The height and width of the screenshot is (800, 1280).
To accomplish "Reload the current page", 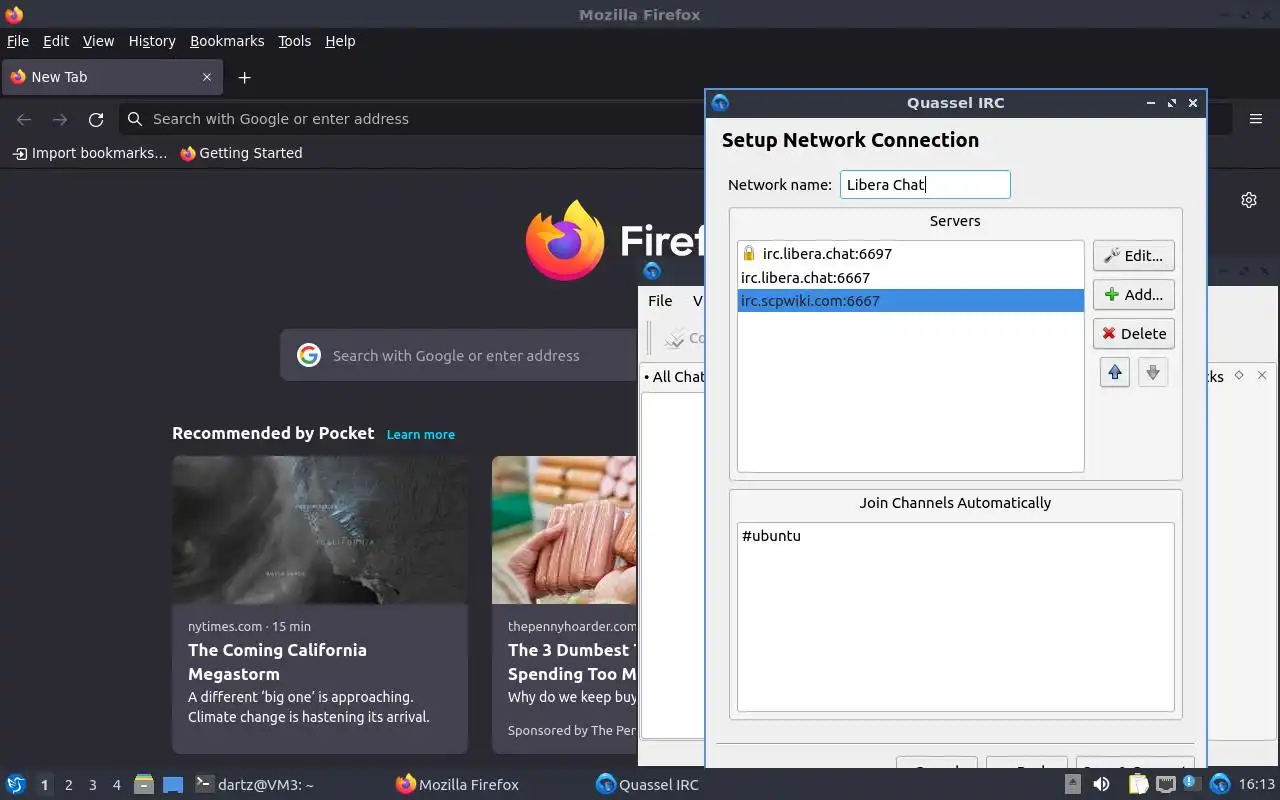I will click(96, 119).
